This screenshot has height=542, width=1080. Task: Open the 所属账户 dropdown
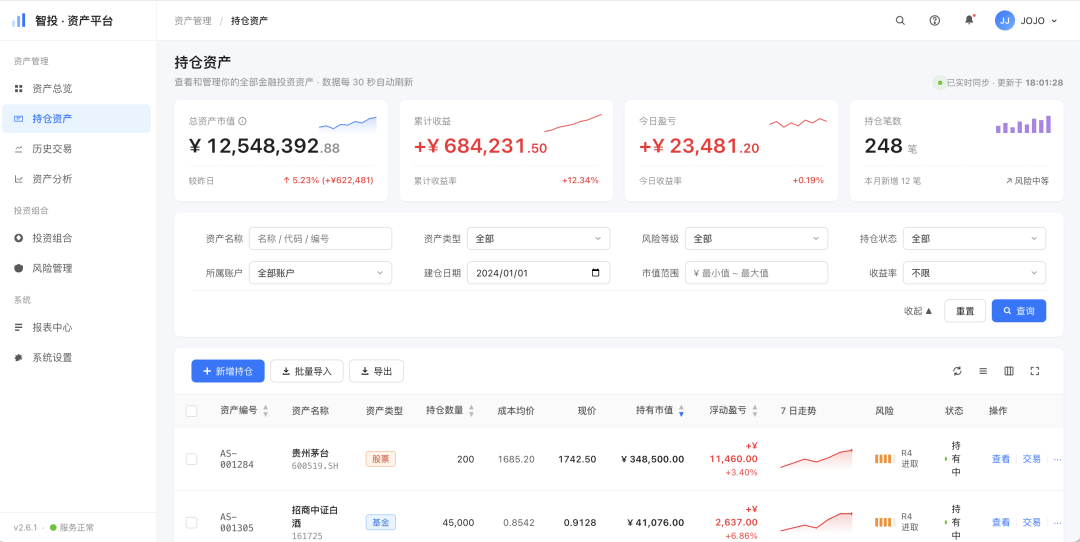tap(320, 273)
